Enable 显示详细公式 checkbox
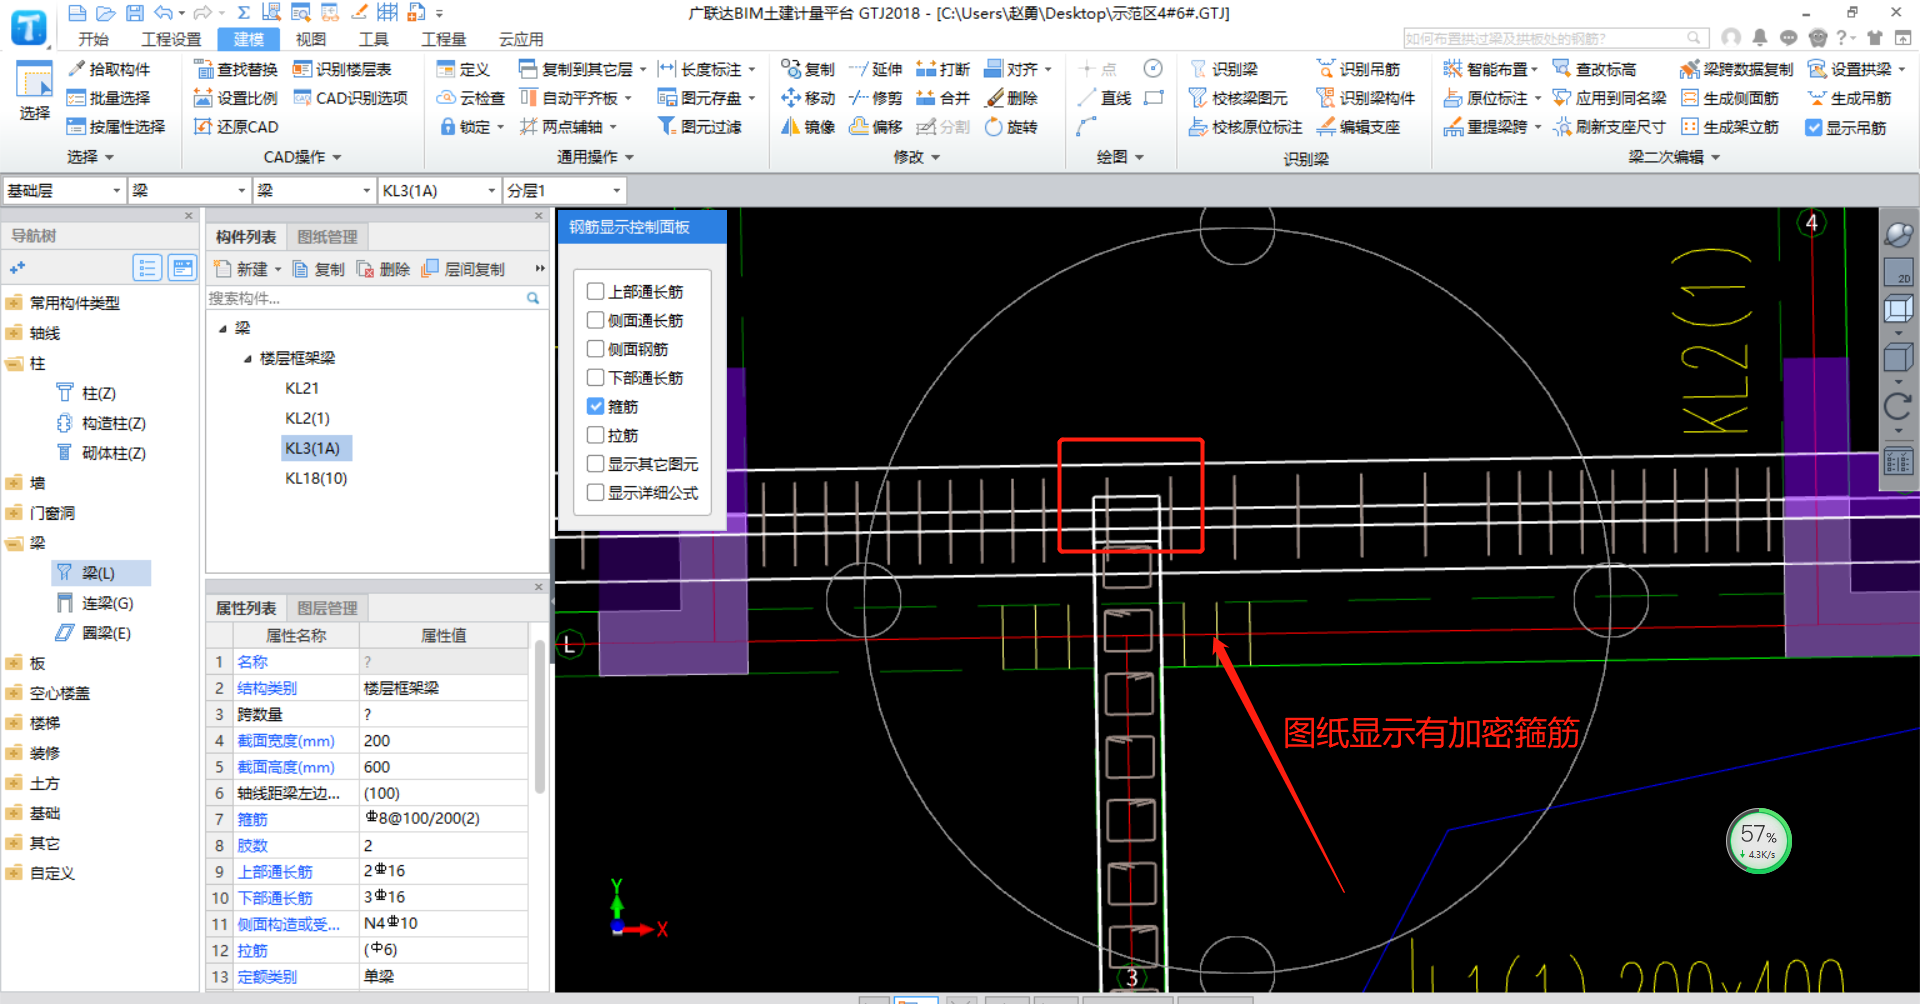The image size is (1920, 1004). coord(596,492)
